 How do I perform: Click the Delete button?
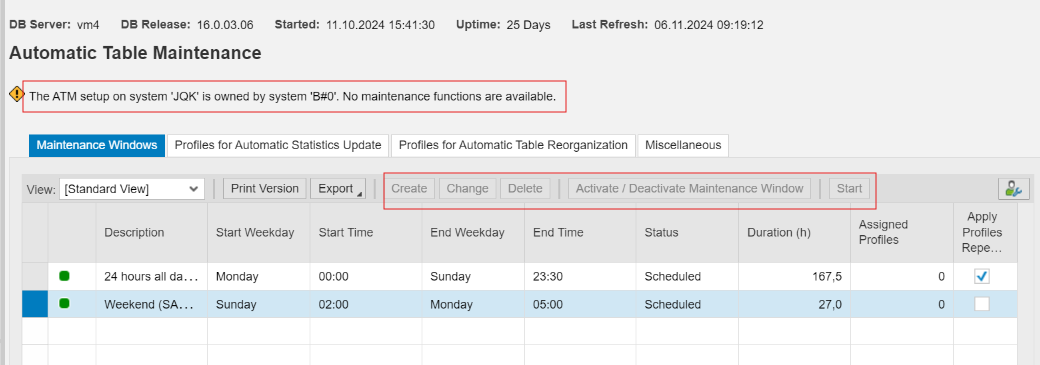pyautogui.click(x=525, y=189)
